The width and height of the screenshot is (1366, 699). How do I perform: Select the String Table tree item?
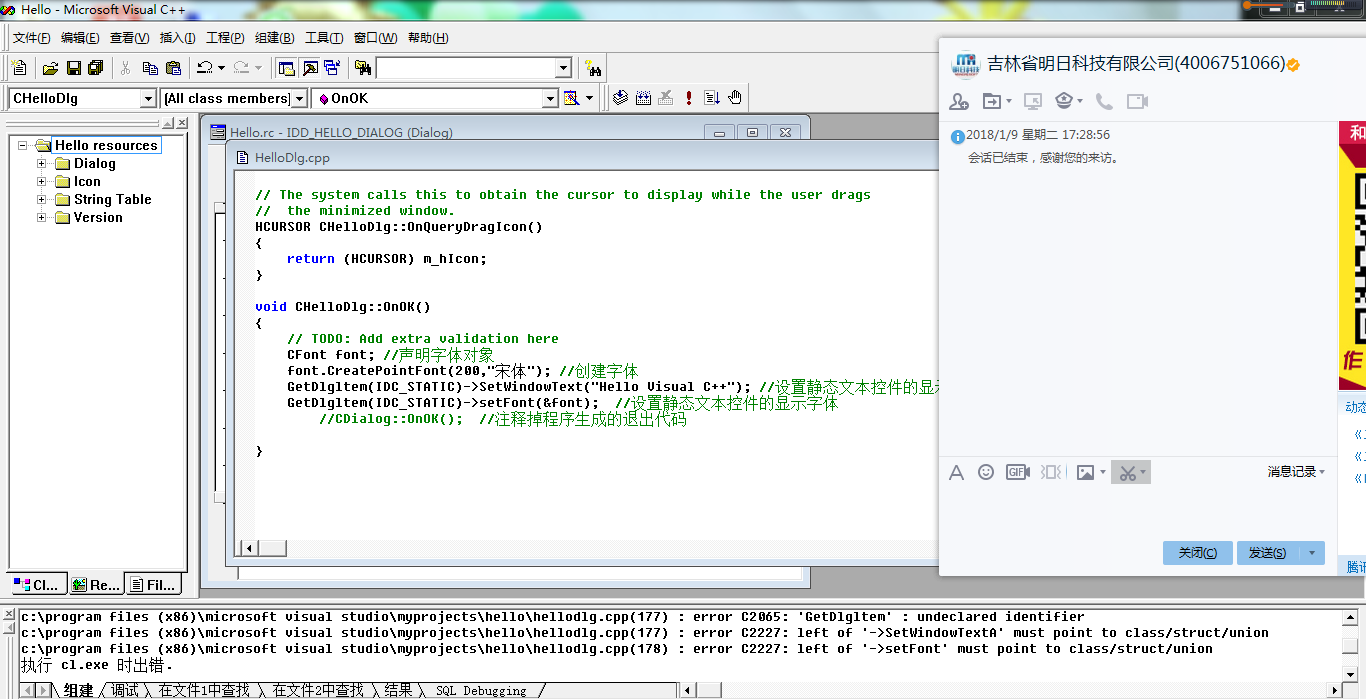112,199
